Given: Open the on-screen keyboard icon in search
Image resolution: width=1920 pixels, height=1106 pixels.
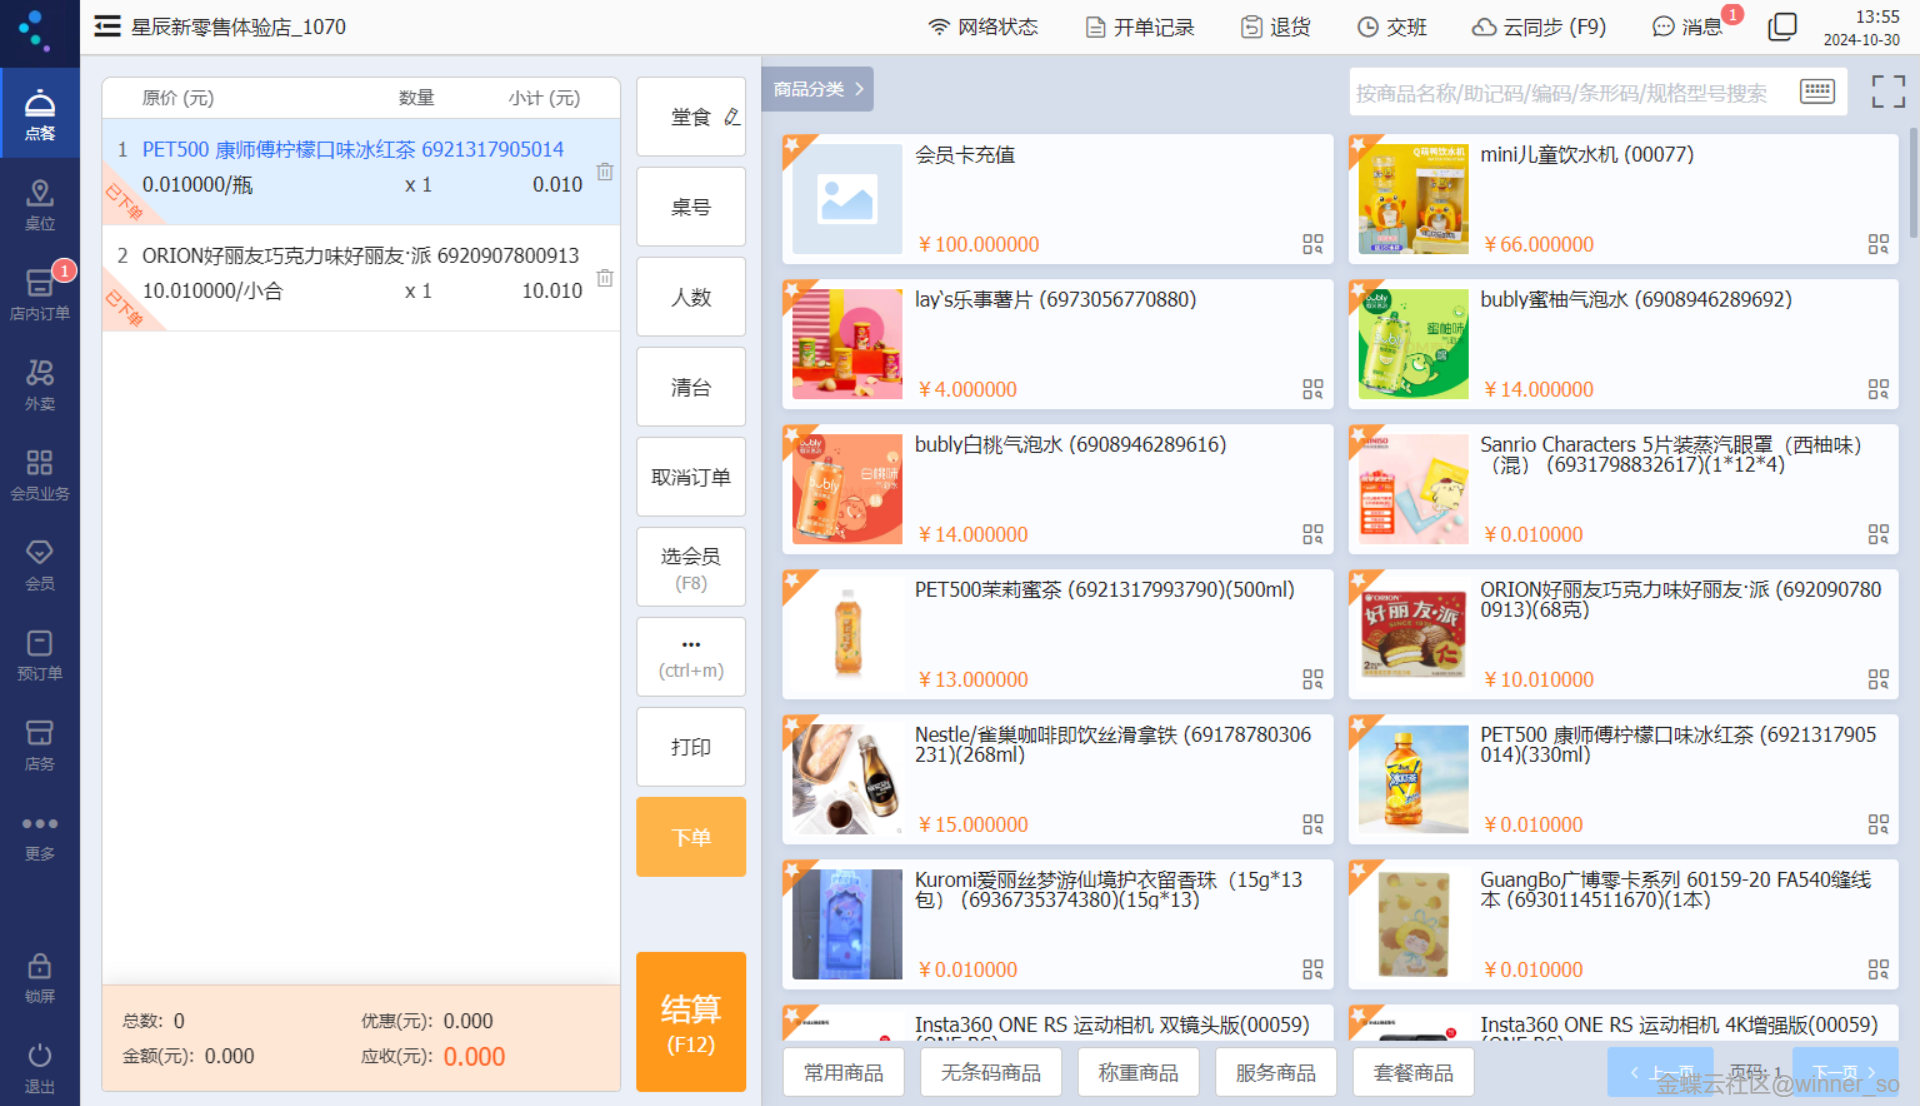Looking at the screenshot, I should click(1817, 92).
